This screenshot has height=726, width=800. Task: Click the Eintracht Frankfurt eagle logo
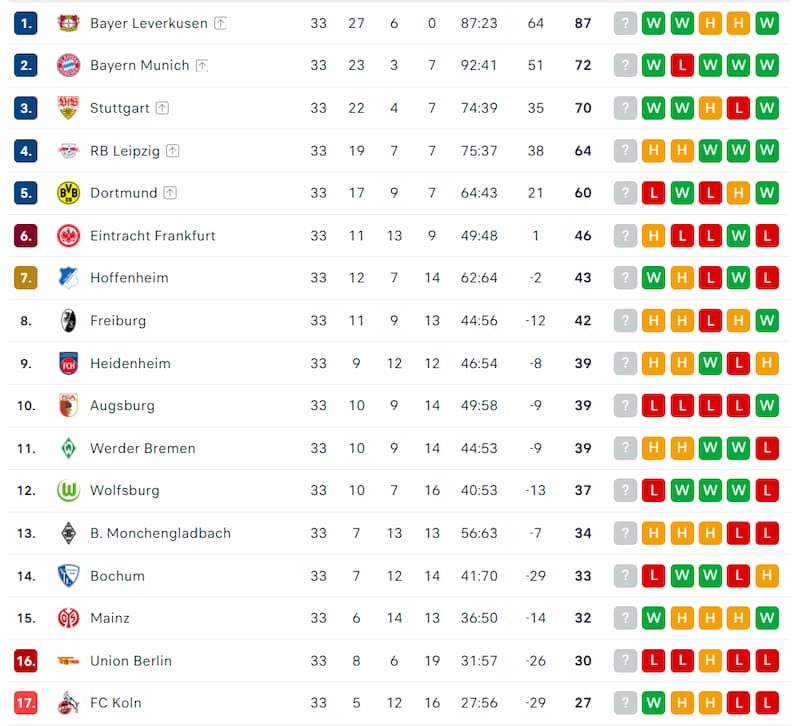click(68, 236)
